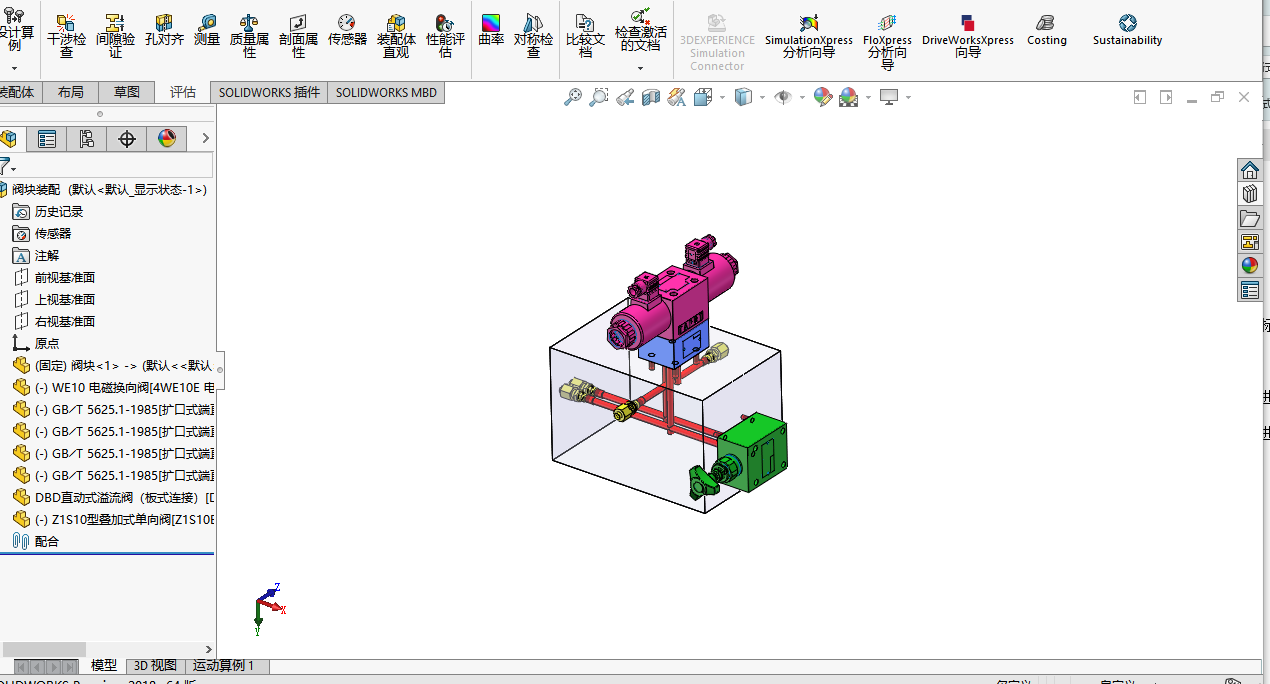The image size is (1270, 684).
Task: Open Compare Documents (比较文档)
Action: (585, 36)
